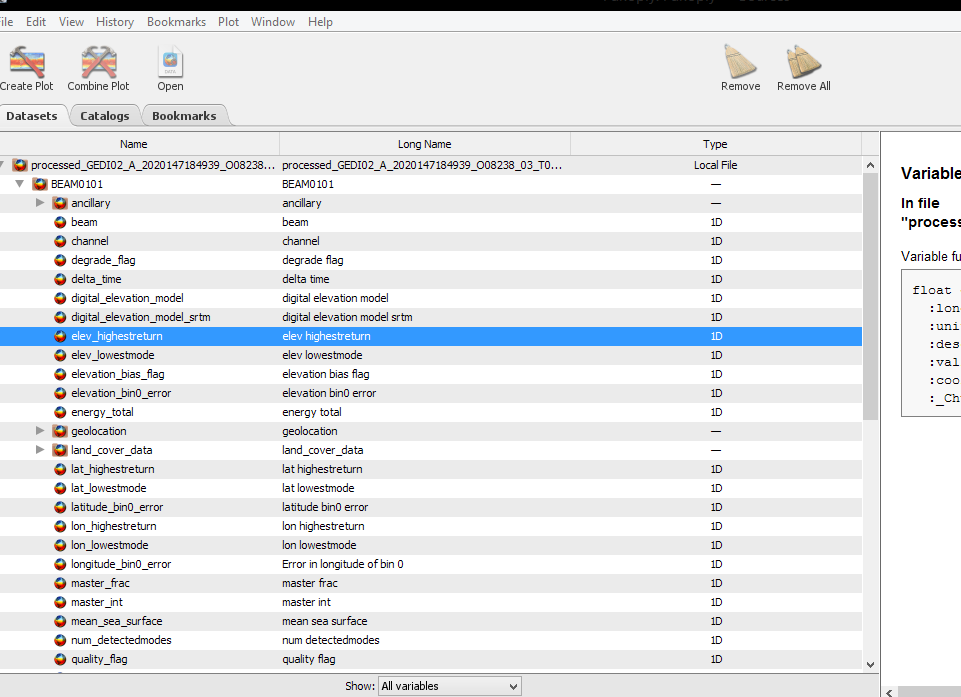Click the Create Plot toolbar icon
Image resolution: width=961 pixels, height=697 pixels.
click(27, 63)
